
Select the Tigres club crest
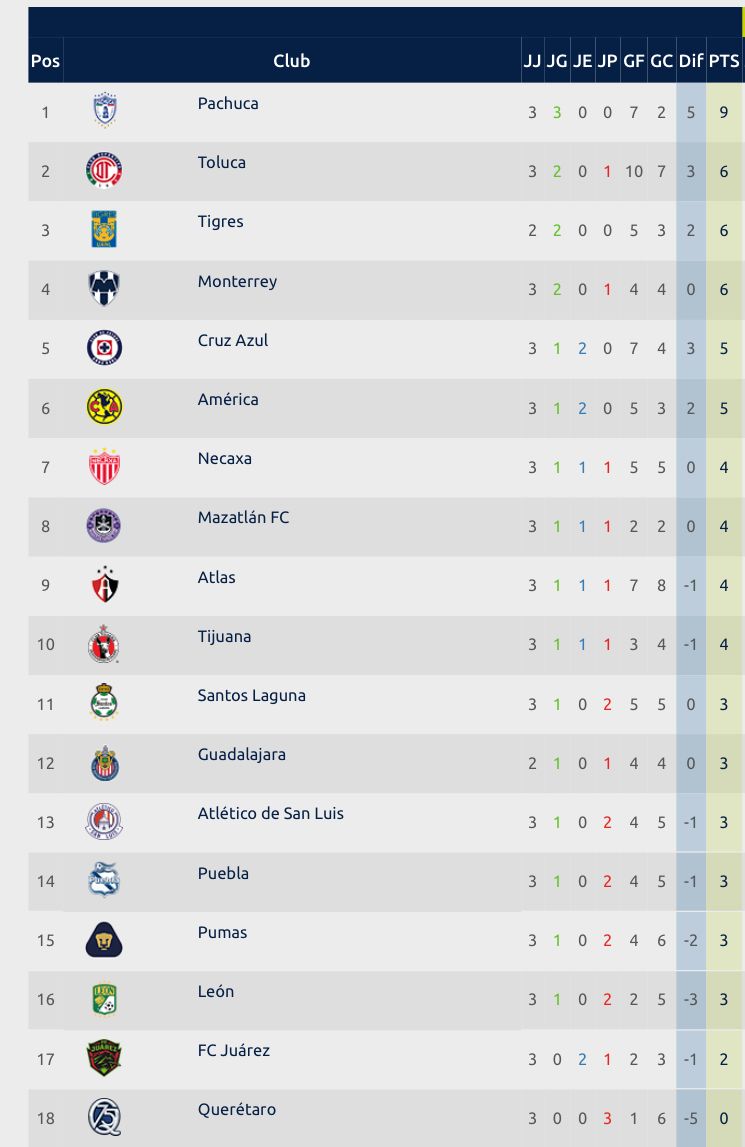(x=104, y=230)
